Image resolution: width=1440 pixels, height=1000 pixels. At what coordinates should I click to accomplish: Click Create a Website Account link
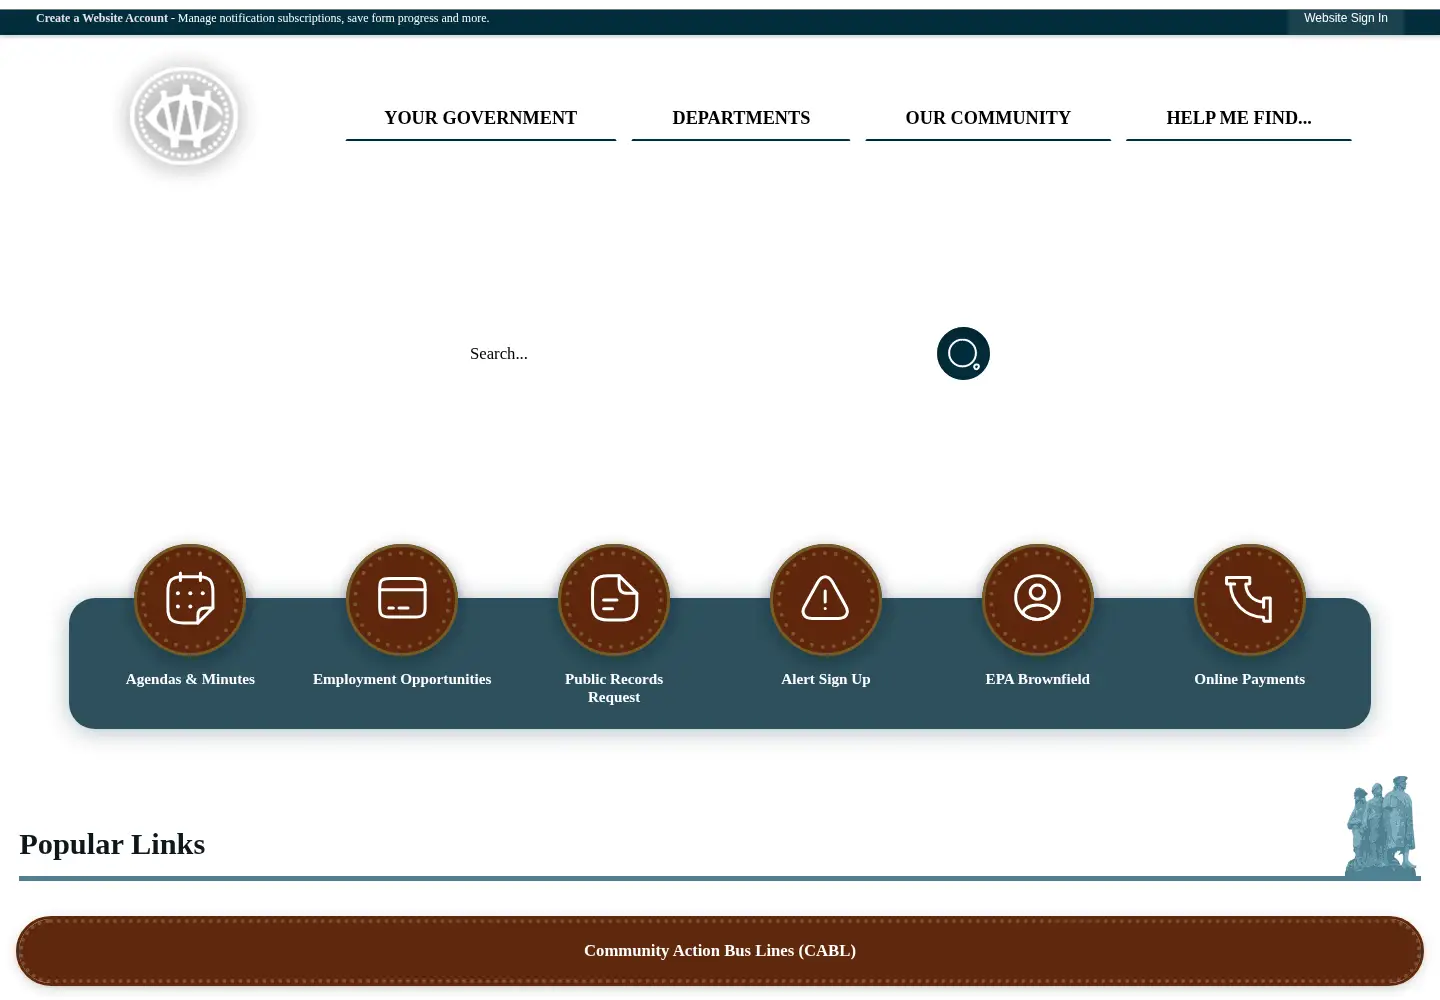(102, 18)
